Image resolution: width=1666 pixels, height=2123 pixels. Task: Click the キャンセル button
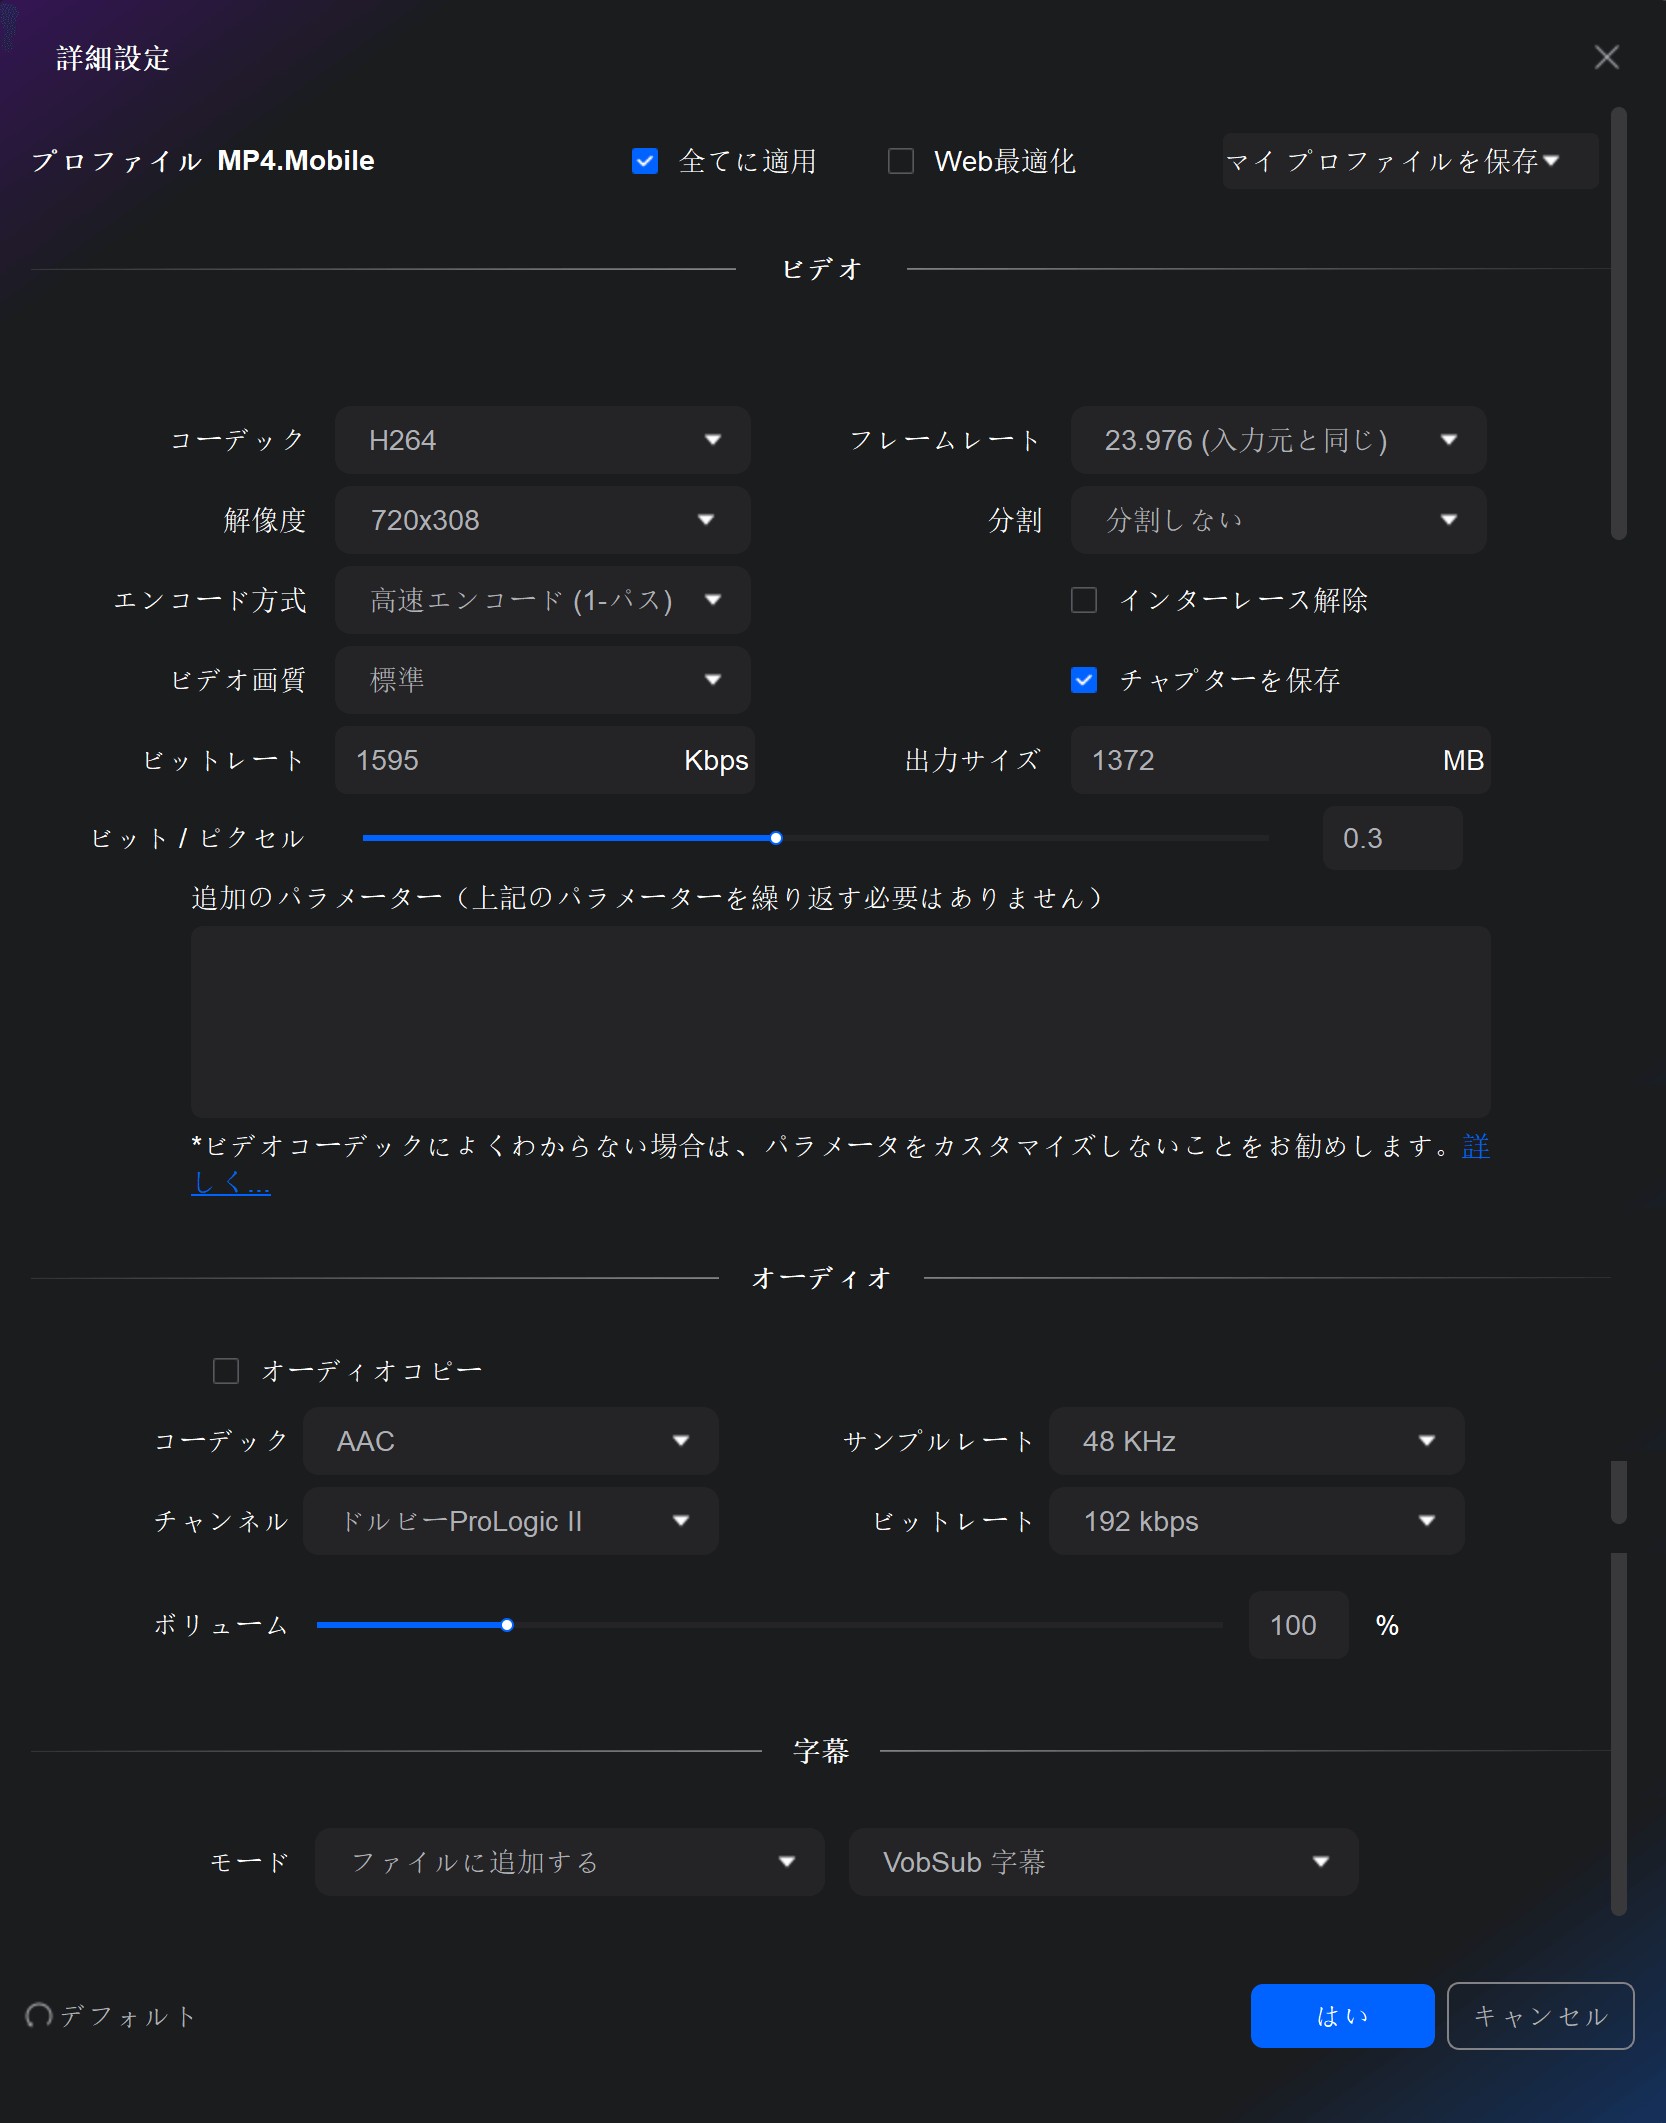click(1540, 2016)
